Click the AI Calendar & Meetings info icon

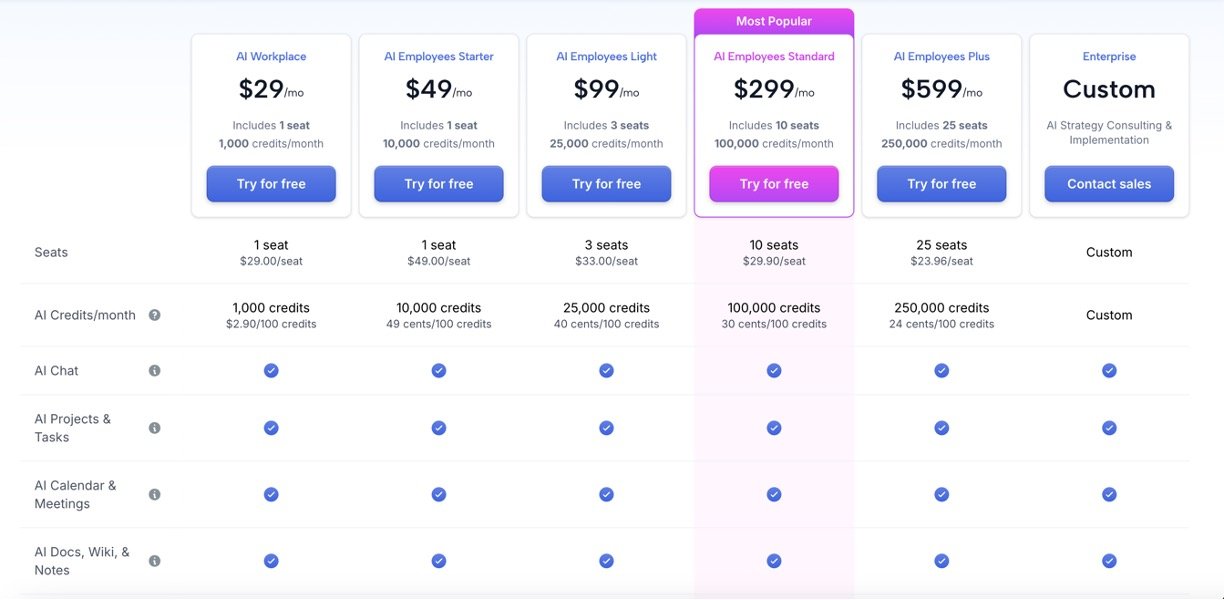point(155,494)
